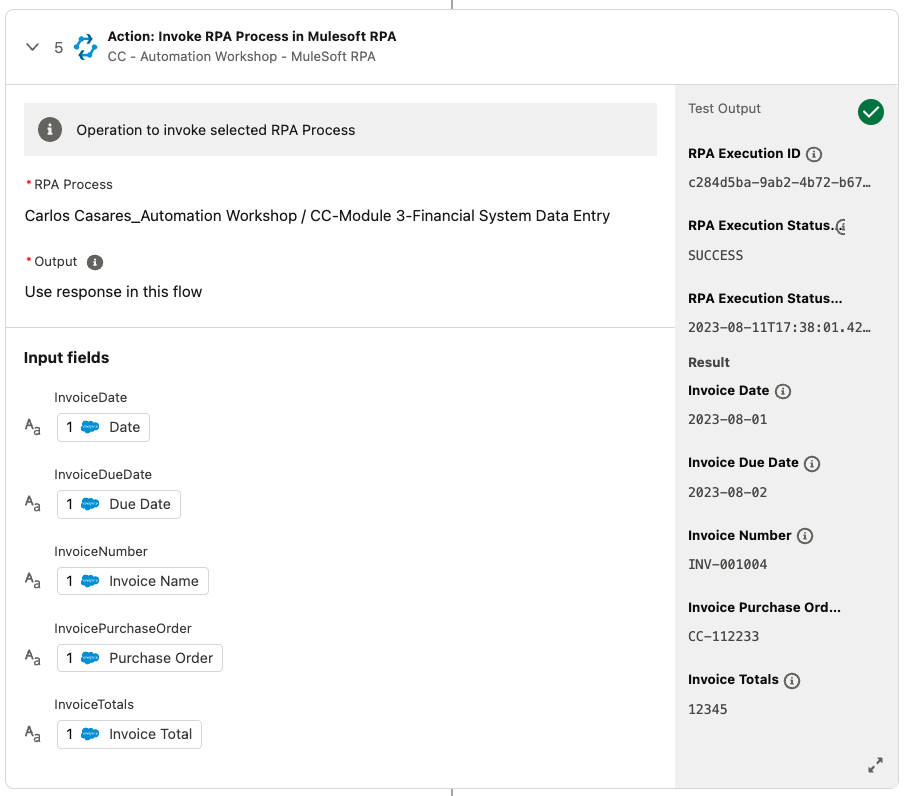907x796 pixels.
Task: Select the Purchase Order data pill
Action: 139,658
